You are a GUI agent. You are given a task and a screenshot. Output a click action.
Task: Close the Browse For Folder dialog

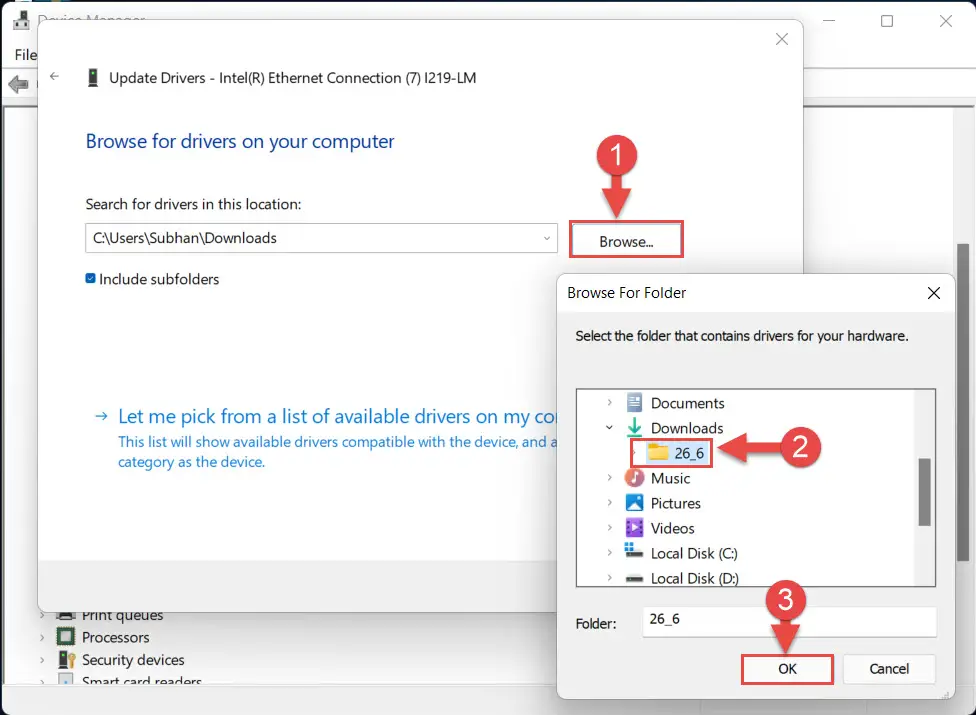[x=934, y=293]
